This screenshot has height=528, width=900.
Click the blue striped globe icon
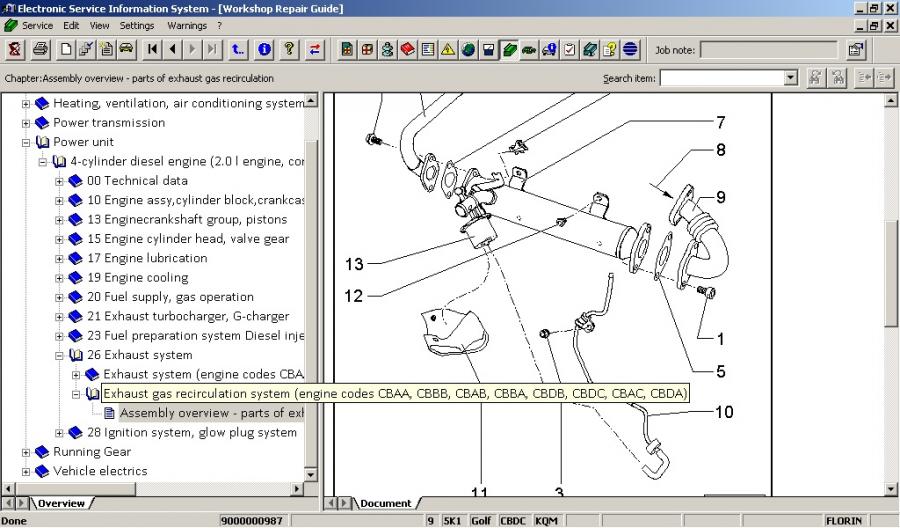coord(631,49)
